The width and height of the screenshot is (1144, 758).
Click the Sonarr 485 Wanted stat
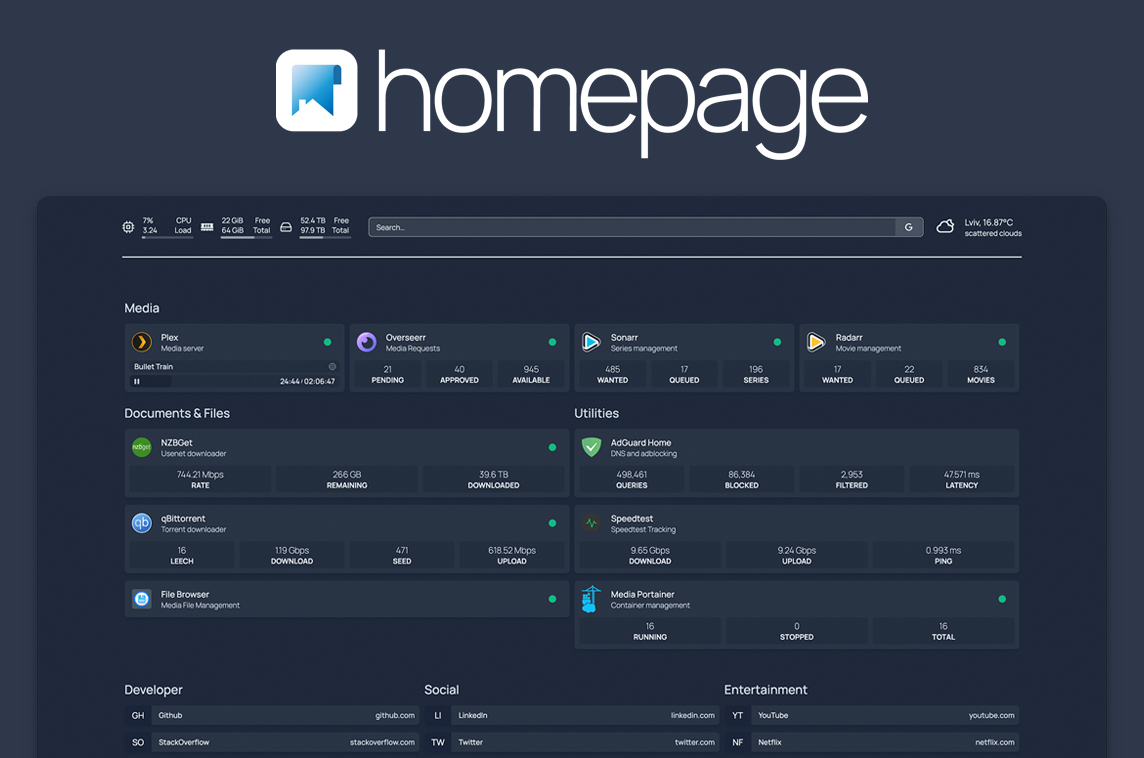[613, 374]
